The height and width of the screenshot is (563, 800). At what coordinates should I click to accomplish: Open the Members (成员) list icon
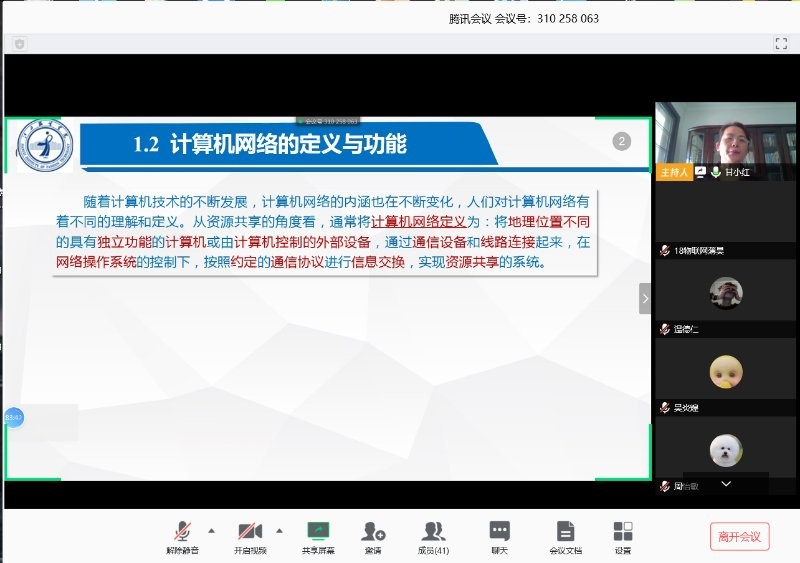point(433,532)
